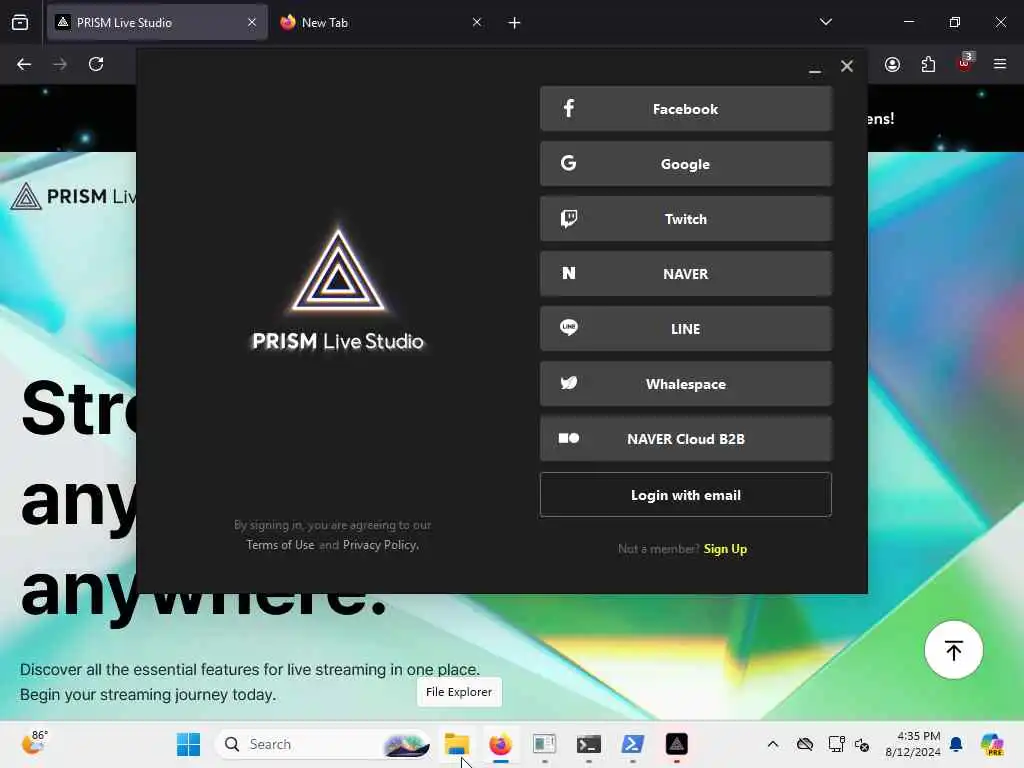
Task: Click the Whalespace whale logo icon
Action: (x=569, y=383)
